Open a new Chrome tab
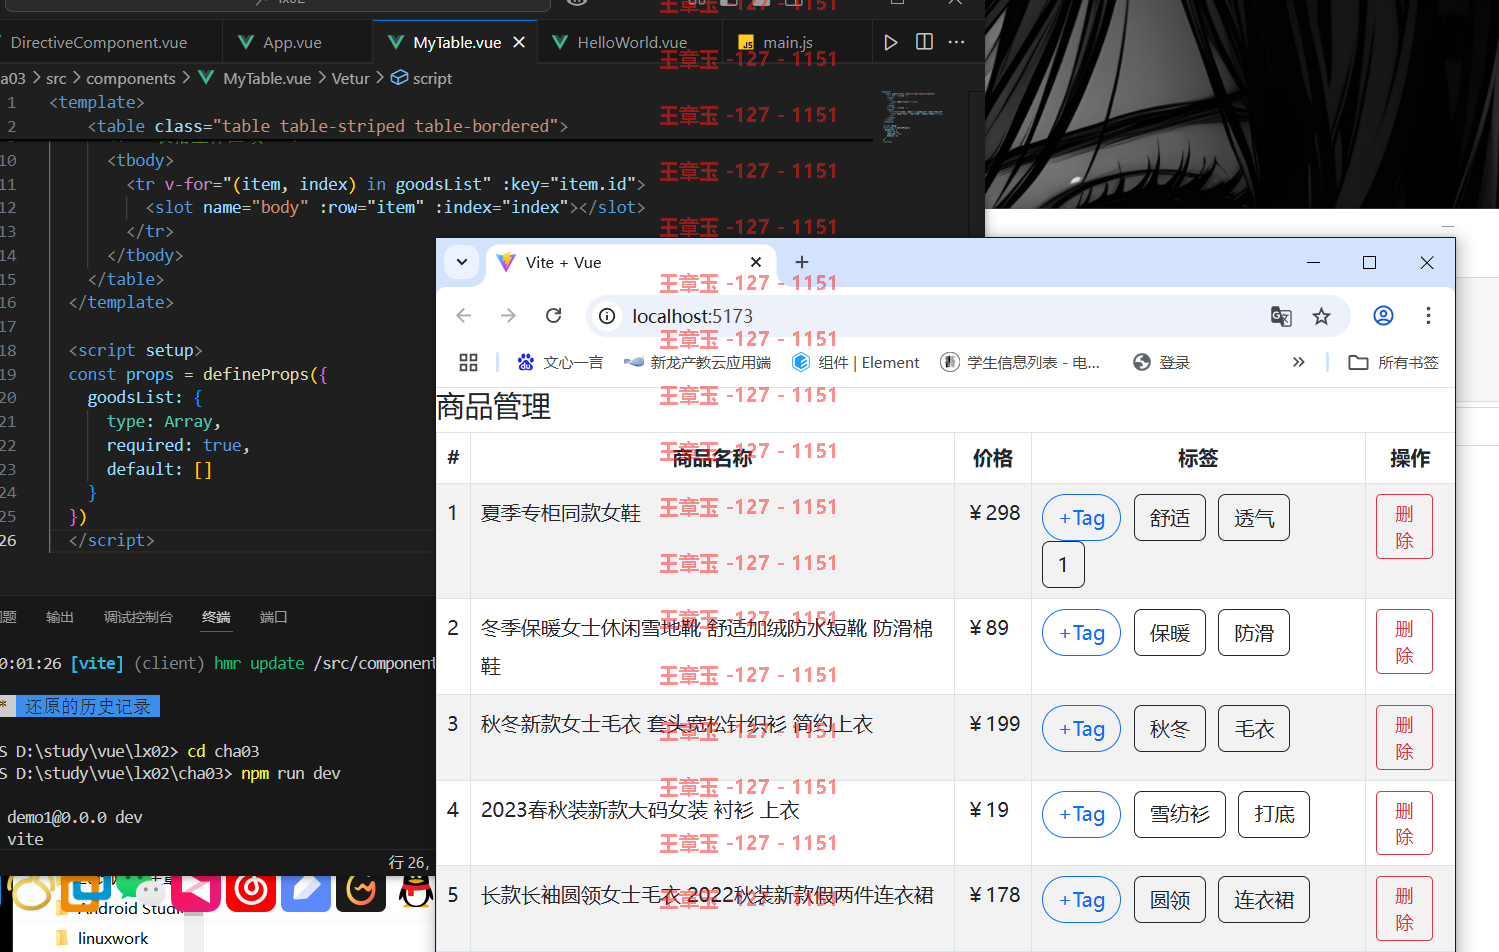This screenshot has width=1499, height=952. tap(802, 262)
